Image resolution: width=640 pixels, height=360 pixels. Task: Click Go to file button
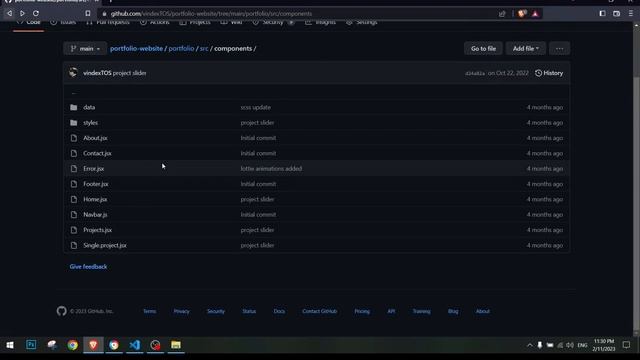pos(483,49)
